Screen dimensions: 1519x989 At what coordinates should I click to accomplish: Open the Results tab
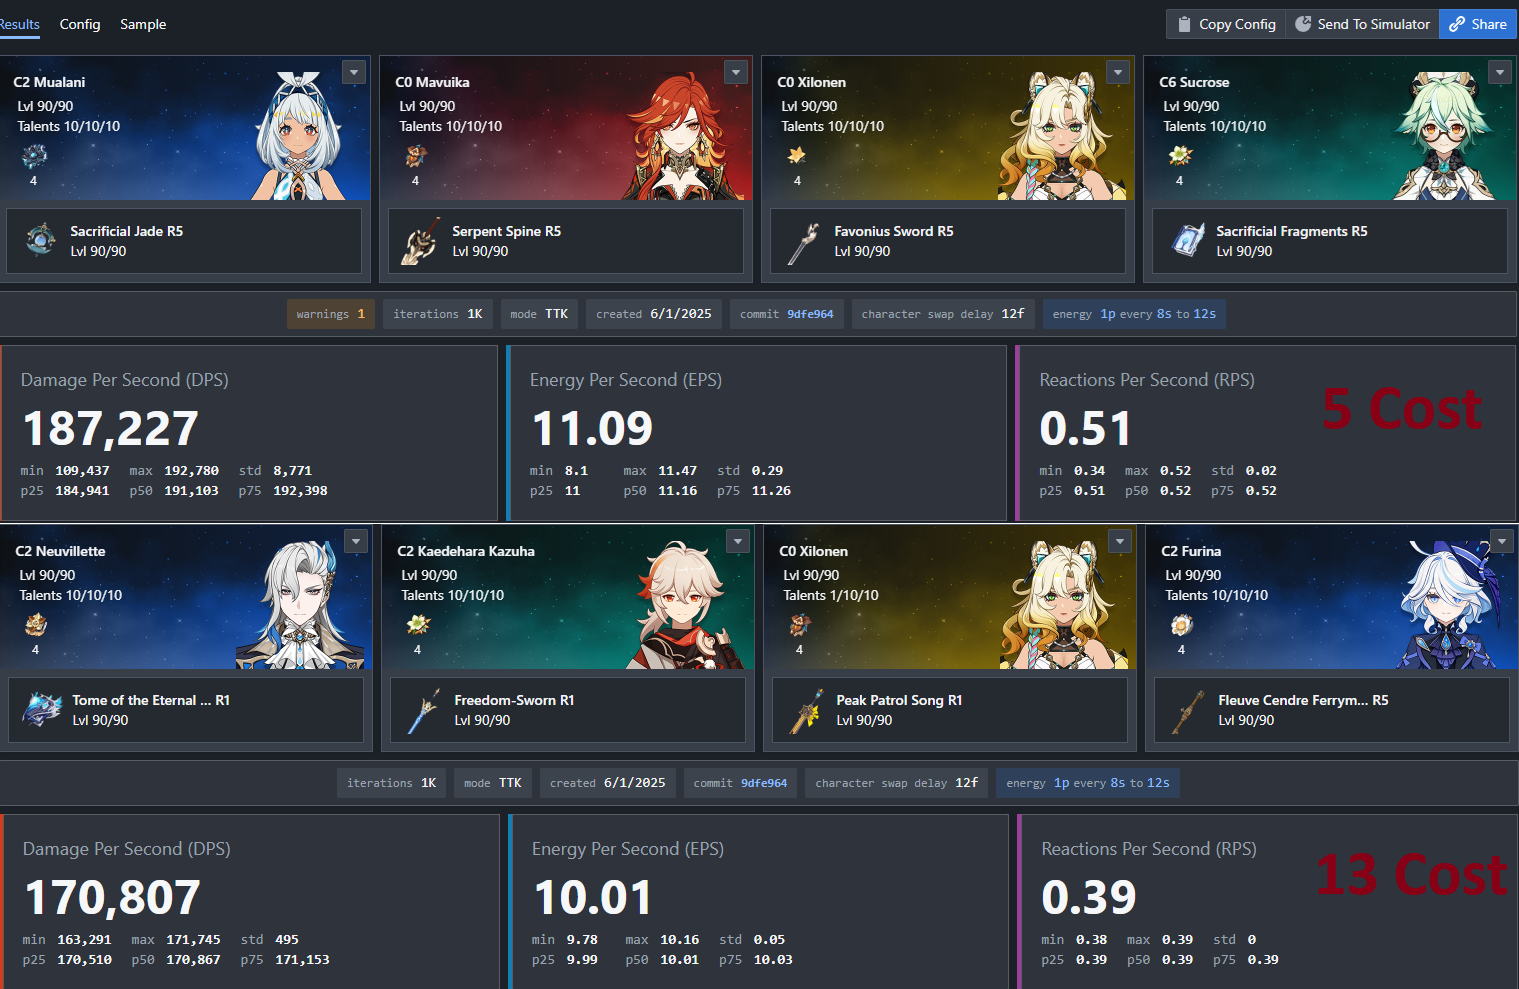(19, 24)
